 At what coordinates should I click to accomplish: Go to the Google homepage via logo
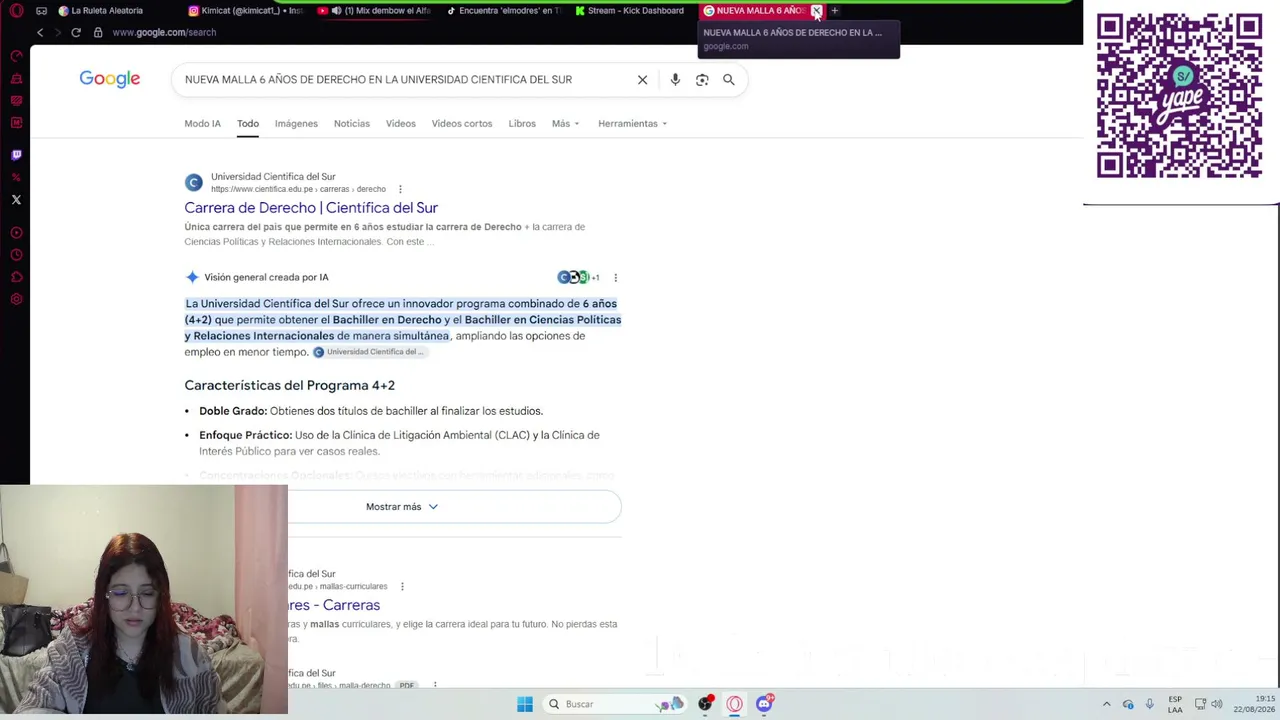(x=110, y=79)
